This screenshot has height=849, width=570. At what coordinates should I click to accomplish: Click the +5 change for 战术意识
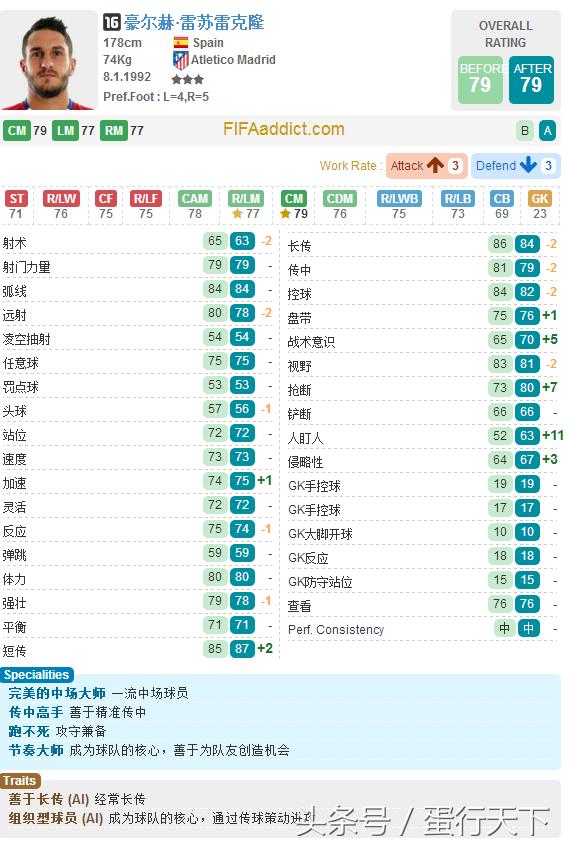coord(549,339)
